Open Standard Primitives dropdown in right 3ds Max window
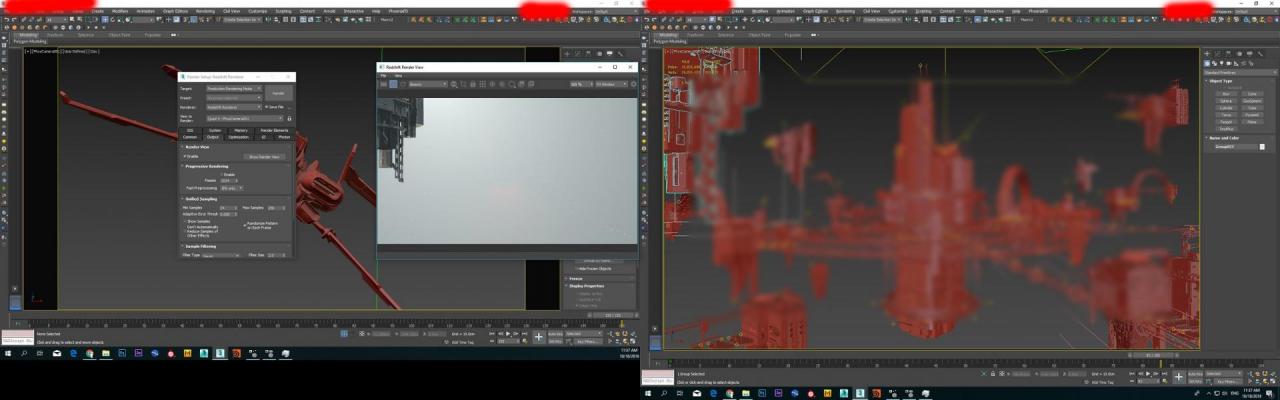Viewport: 1280px width, 400px height. (1240, 72)
